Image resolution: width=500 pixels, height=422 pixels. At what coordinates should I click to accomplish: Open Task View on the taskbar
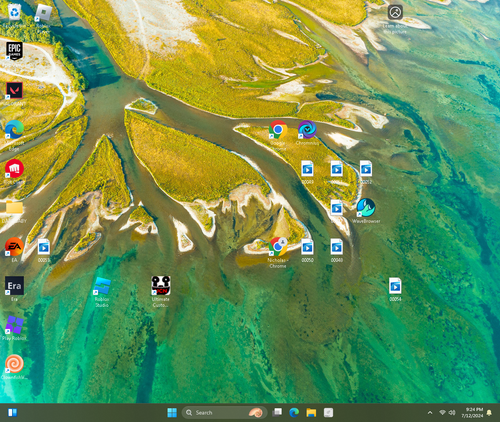click(x=277, y=413)
